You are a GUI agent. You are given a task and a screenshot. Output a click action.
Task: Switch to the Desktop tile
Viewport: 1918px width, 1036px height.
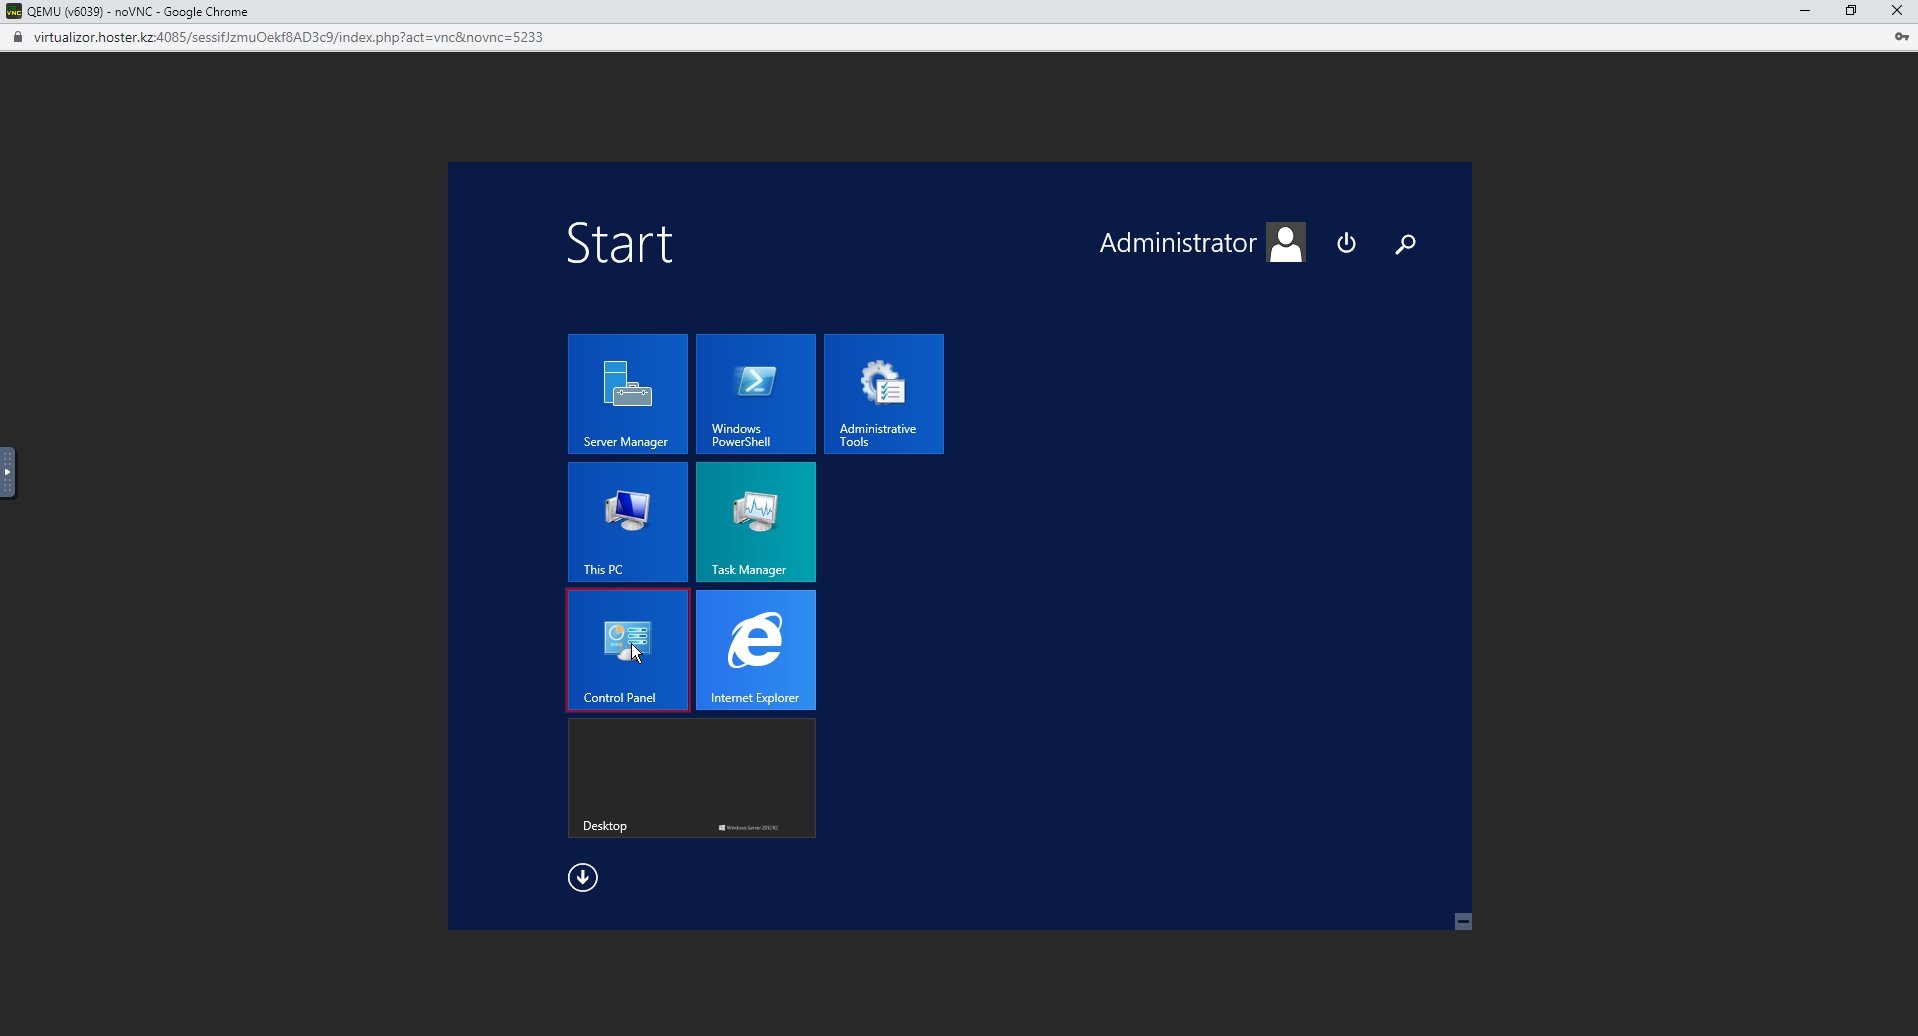692,778
